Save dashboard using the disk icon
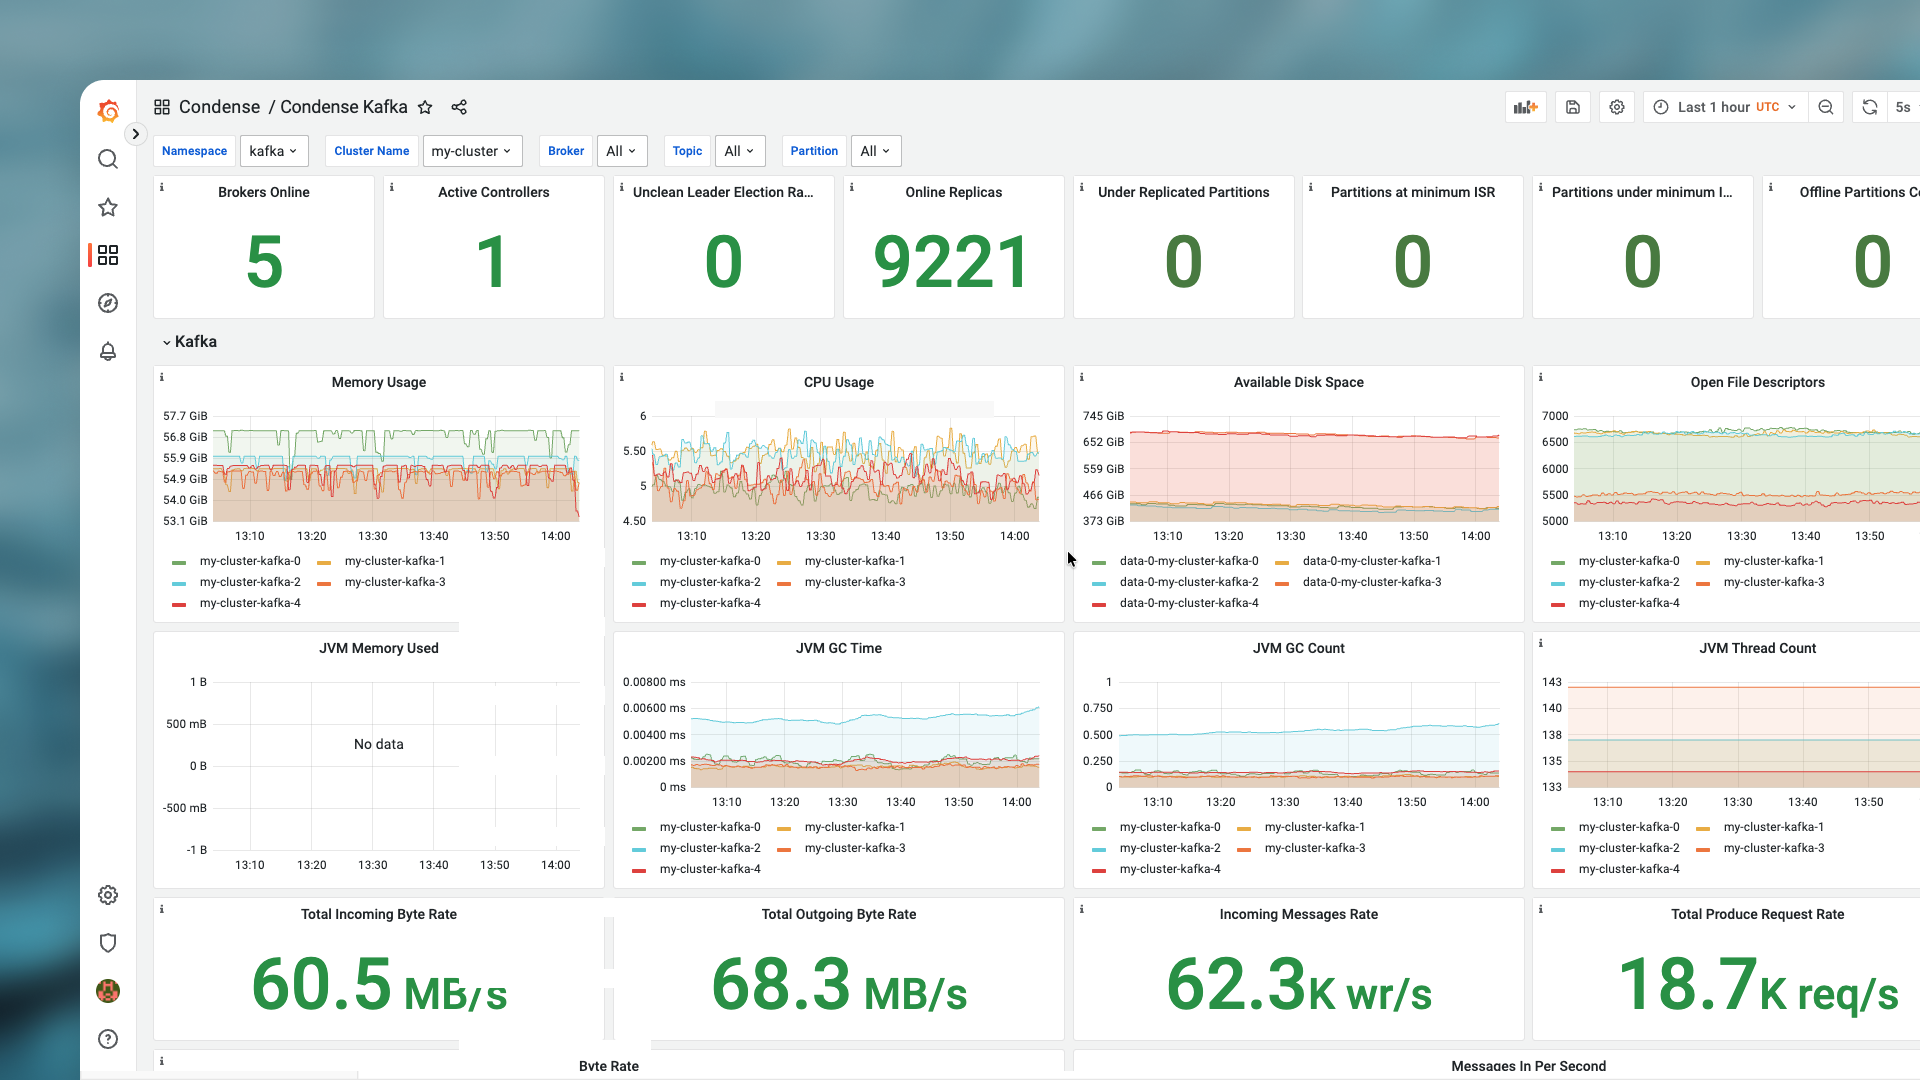The height and width of the screenshot is (1080, 1920). [1572, 107]
